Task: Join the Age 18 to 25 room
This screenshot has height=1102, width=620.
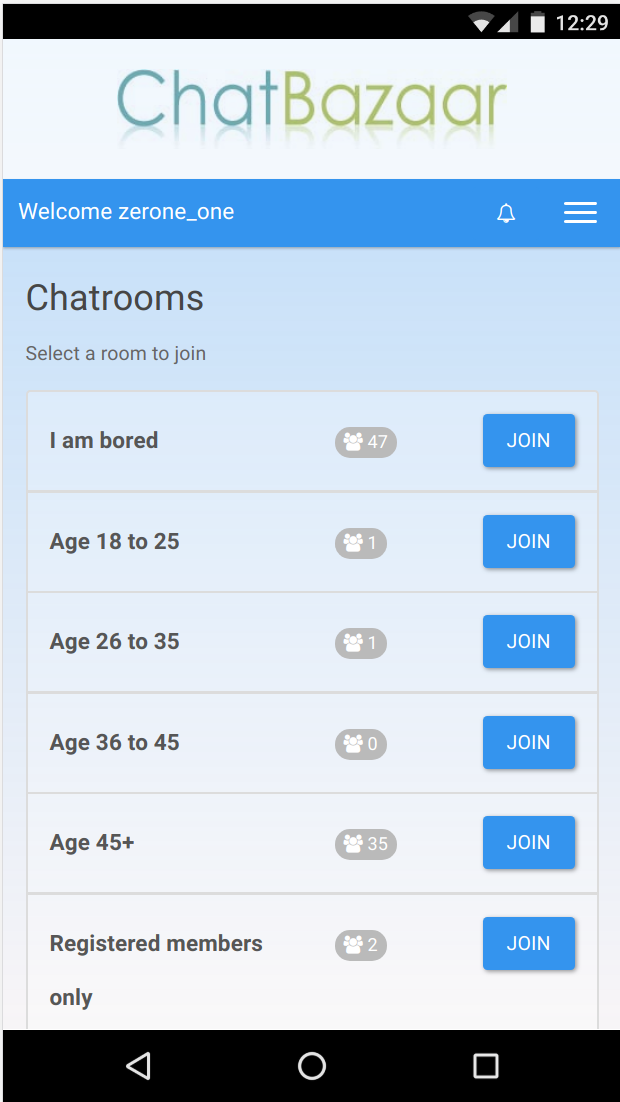Action: (529, 541)
